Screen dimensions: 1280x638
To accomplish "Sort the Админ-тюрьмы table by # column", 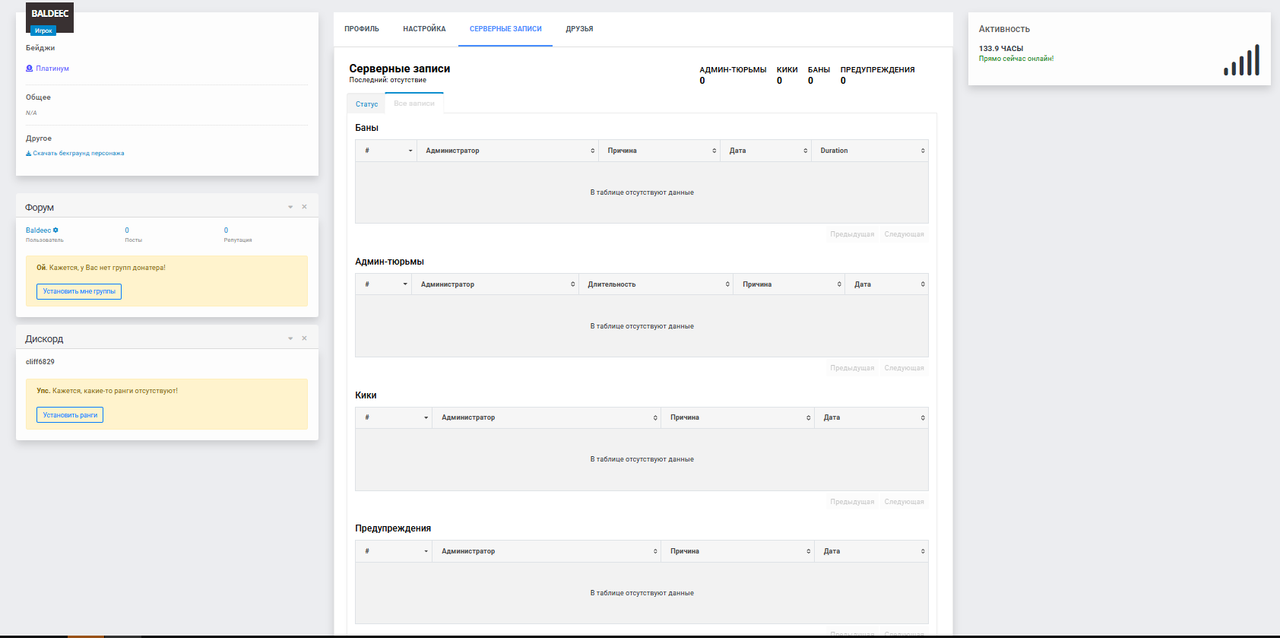I will click(384, 285).
